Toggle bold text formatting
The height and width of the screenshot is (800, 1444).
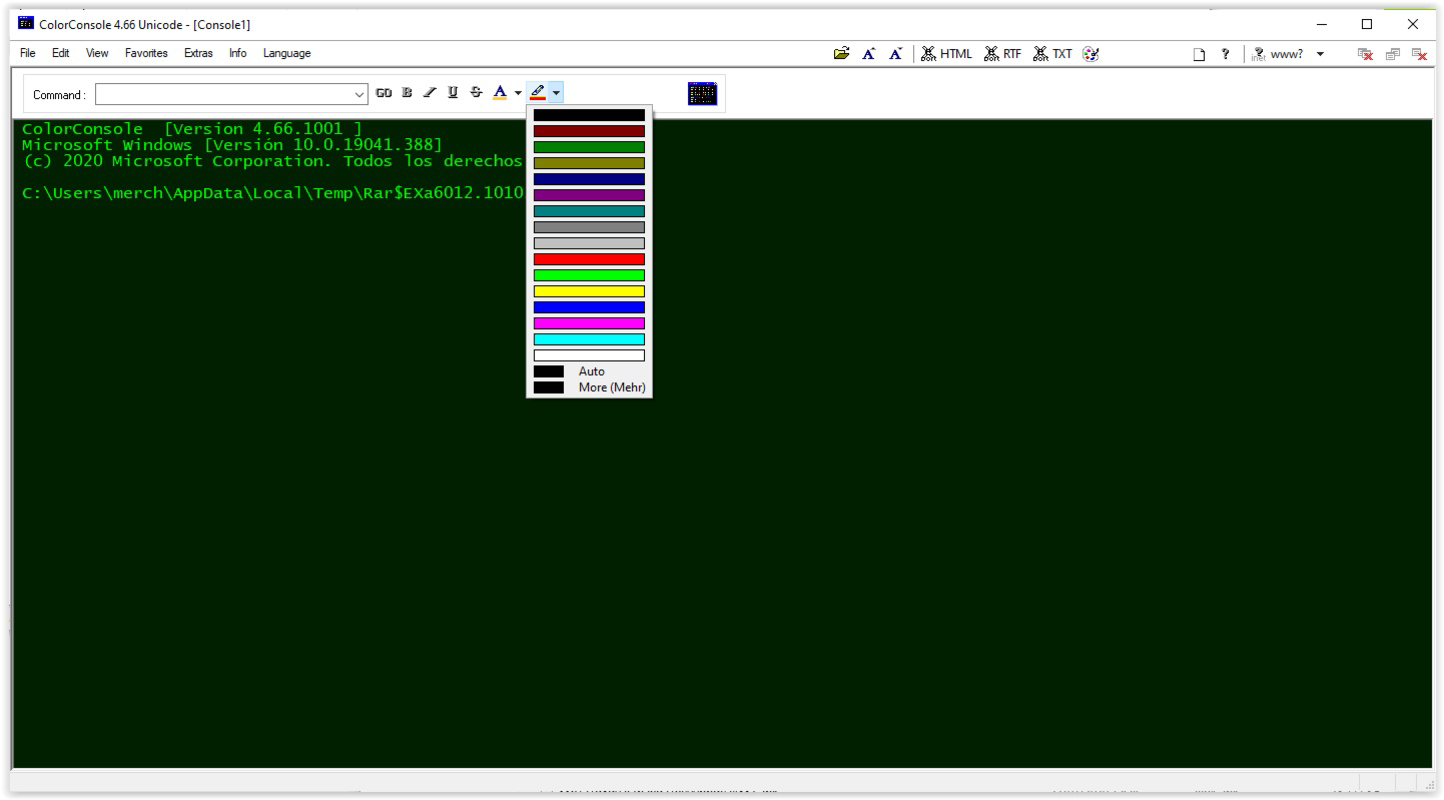pyautogui.click(x=407, y=93)
